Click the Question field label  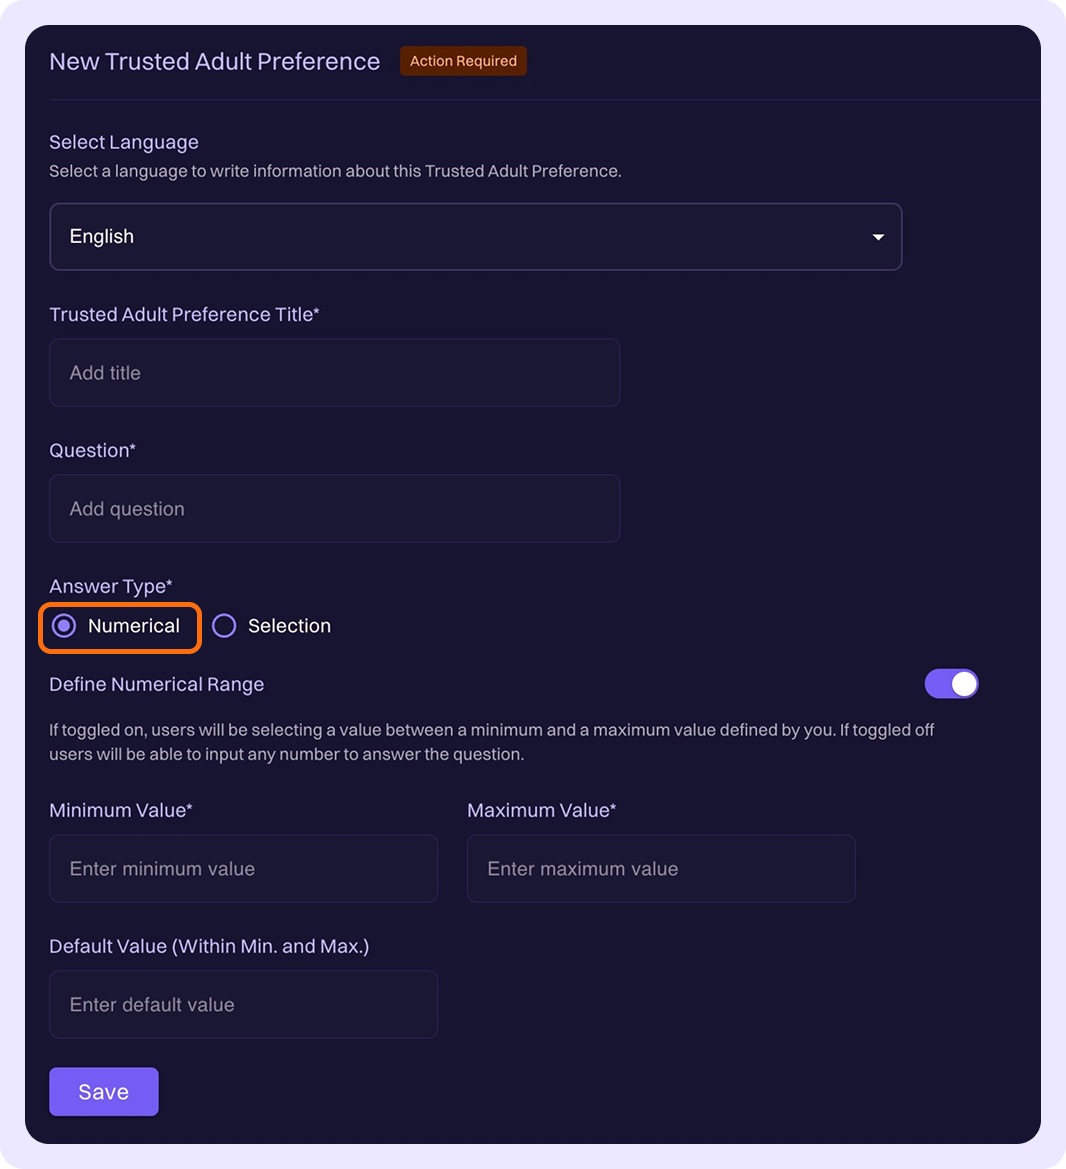(92, 450)
